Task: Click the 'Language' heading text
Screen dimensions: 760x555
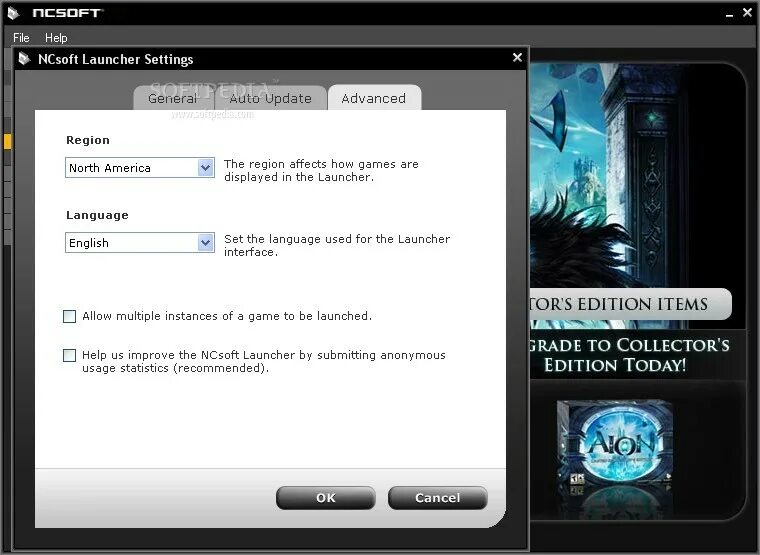Action: (97, 215)
